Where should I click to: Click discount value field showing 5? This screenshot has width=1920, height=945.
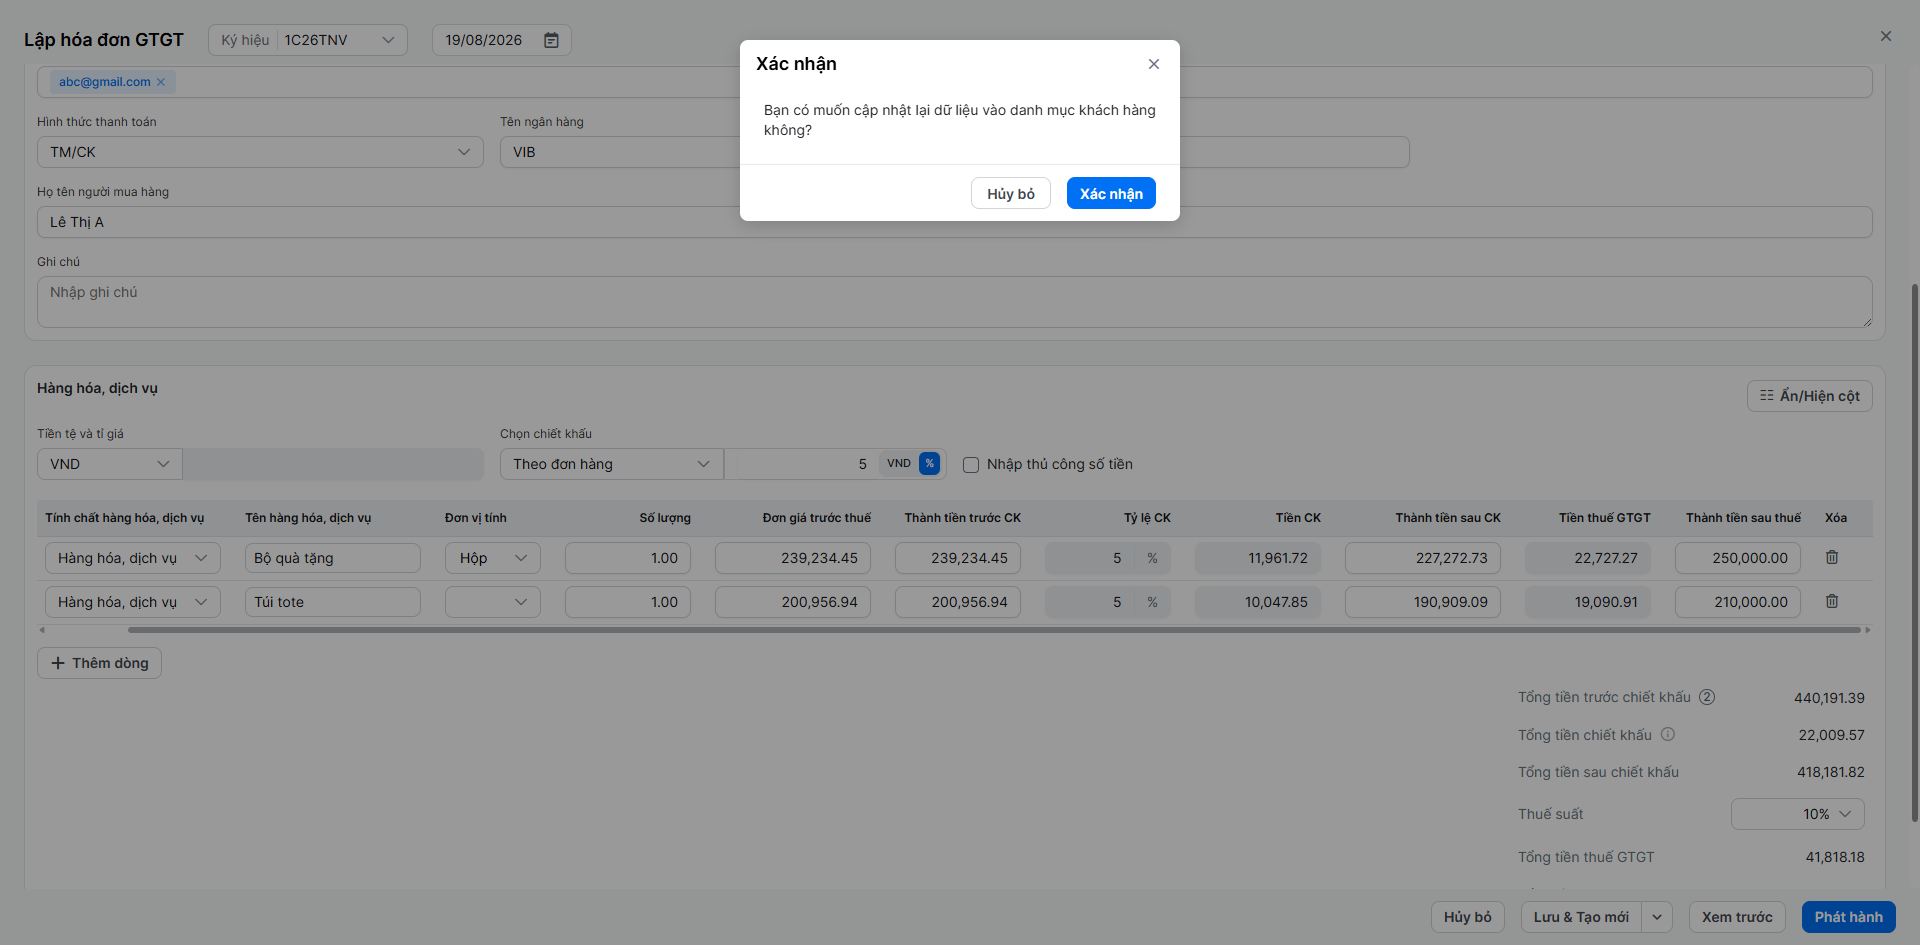pos(801,464)
